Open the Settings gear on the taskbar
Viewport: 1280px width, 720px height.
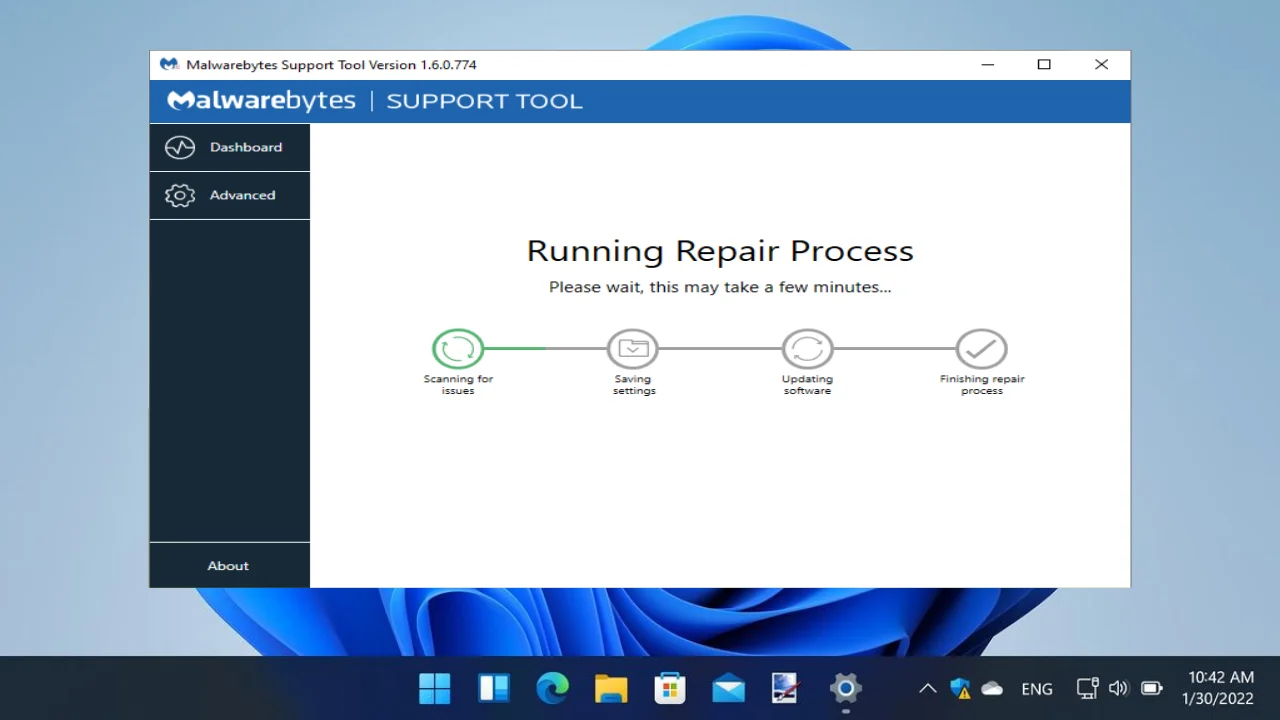coord(846,688)
